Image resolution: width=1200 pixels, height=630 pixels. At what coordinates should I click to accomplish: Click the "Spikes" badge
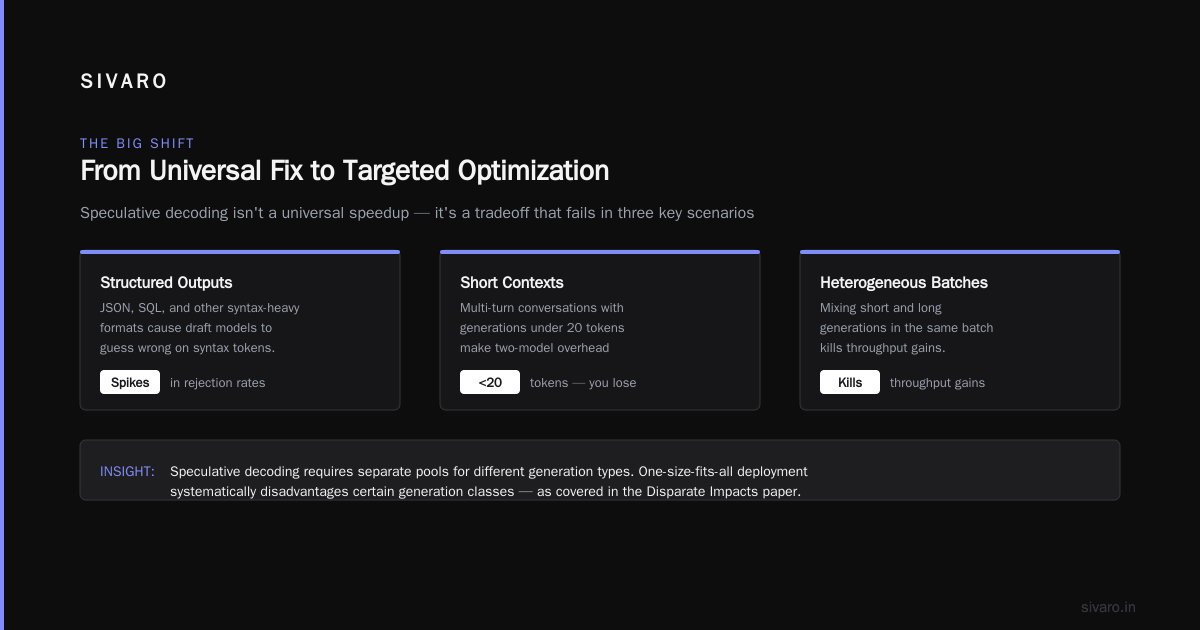tap(130, 382)
